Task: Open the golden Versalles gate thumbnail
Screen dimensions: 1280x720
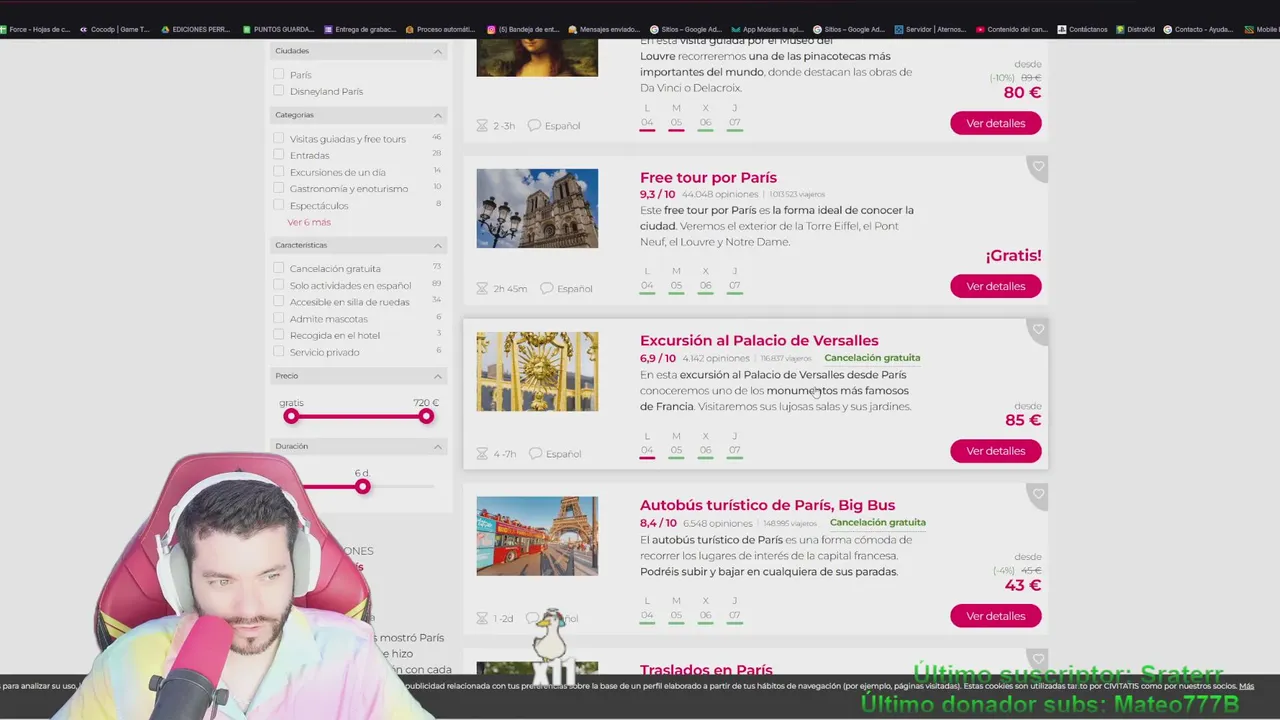Action: [x=537, y=371]
